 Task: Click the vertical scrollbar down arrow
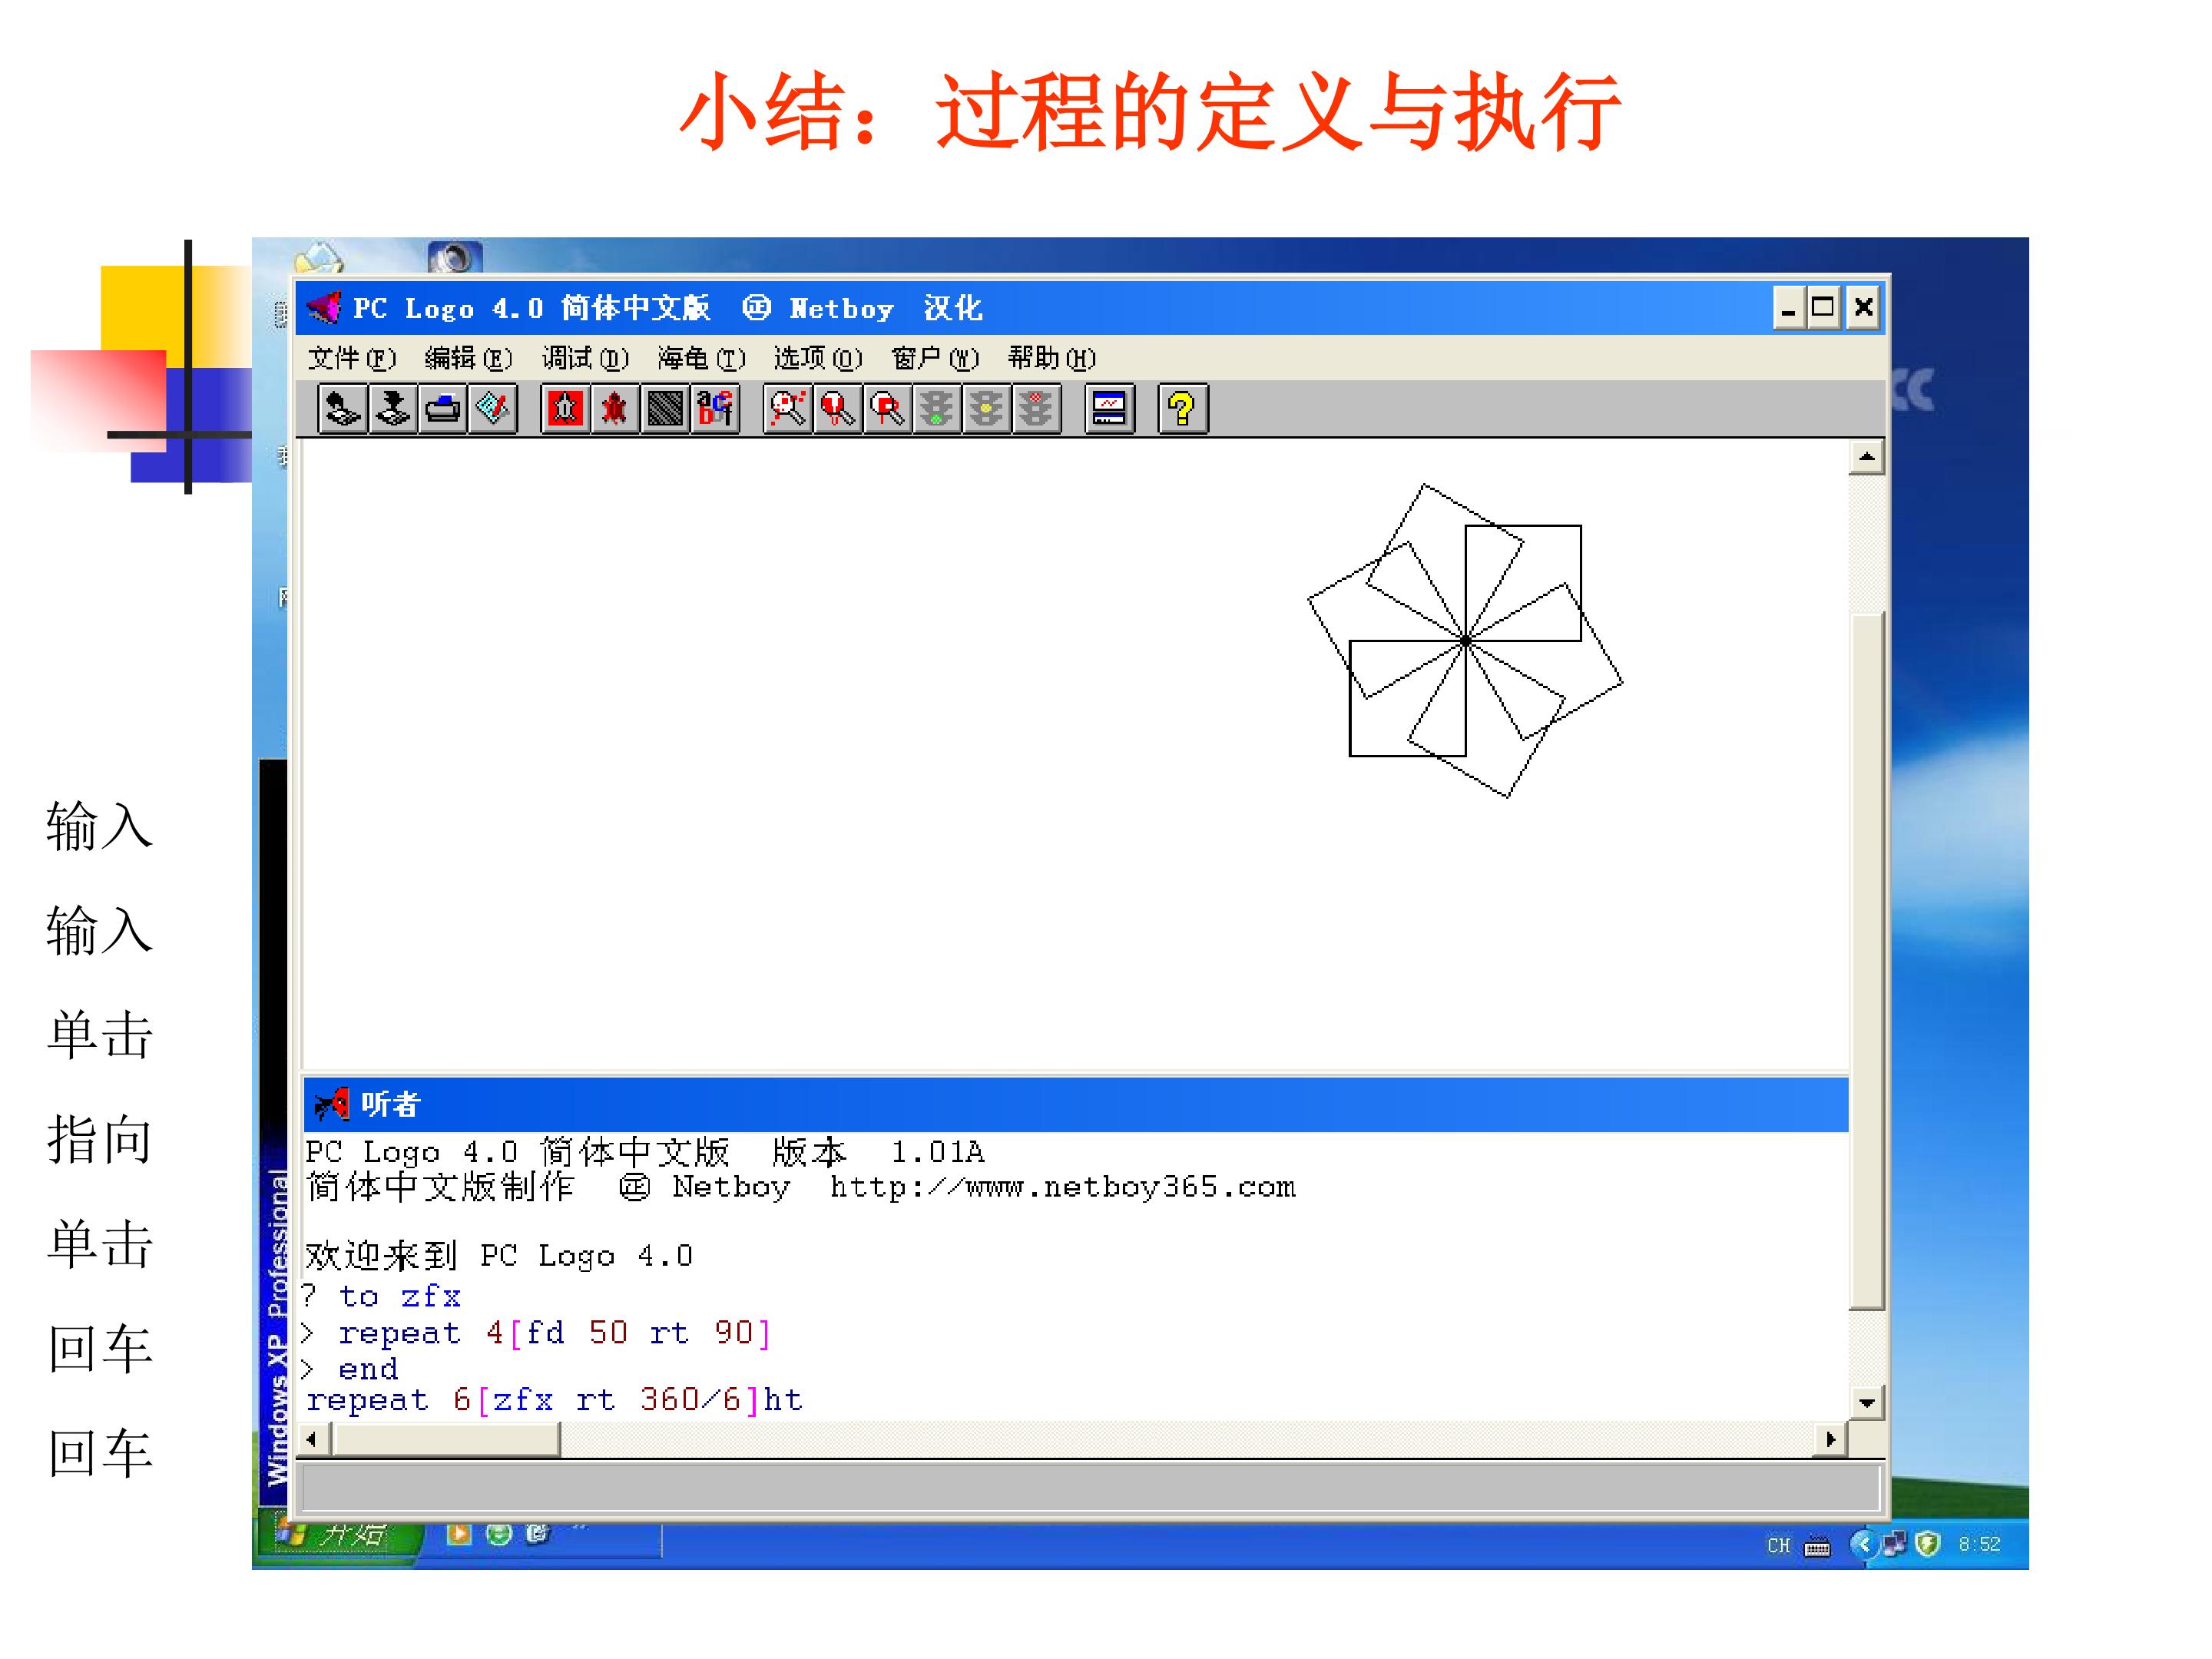click(1866, 1402)
